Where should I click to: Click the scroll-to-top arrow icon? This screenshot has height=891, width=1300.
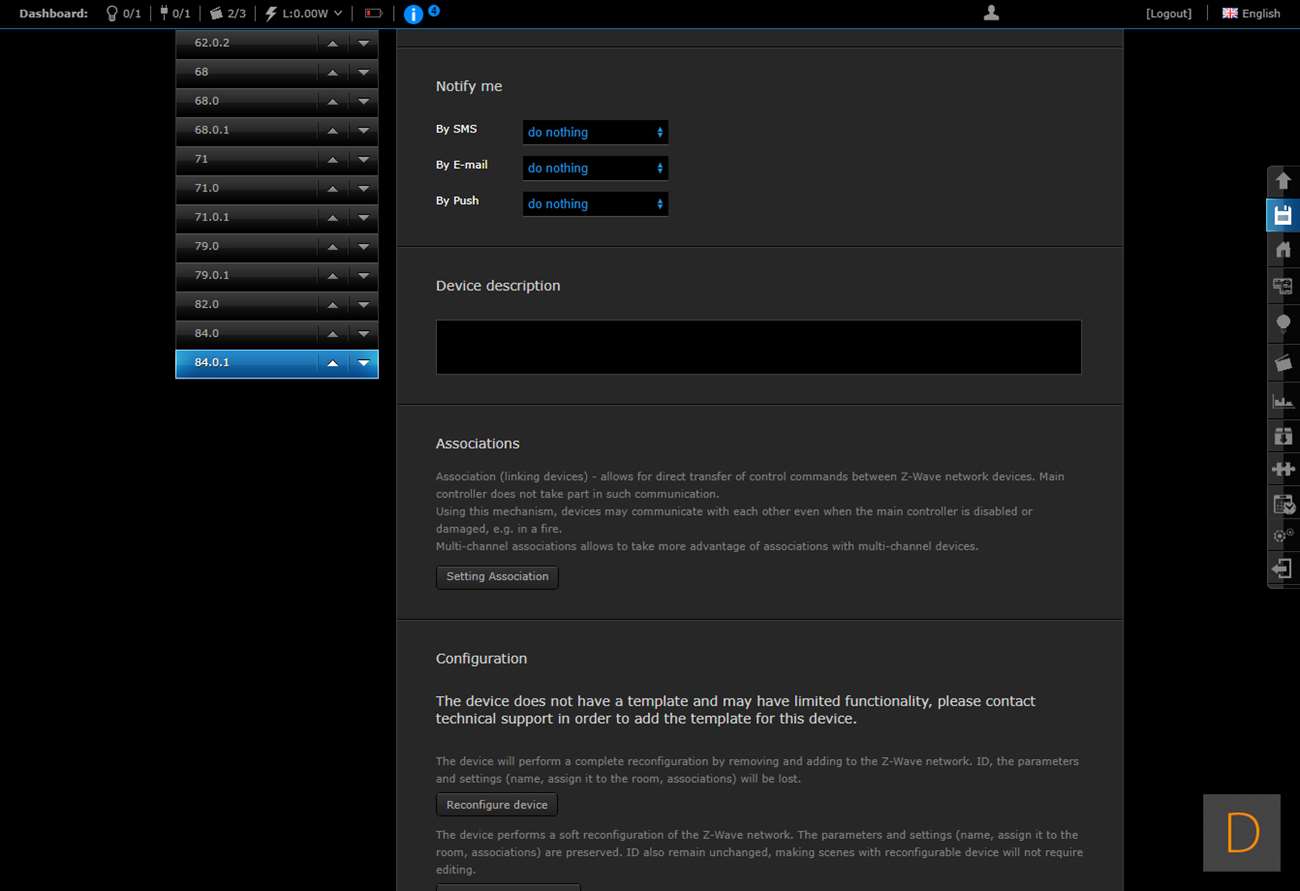(x=1283, y=181)
